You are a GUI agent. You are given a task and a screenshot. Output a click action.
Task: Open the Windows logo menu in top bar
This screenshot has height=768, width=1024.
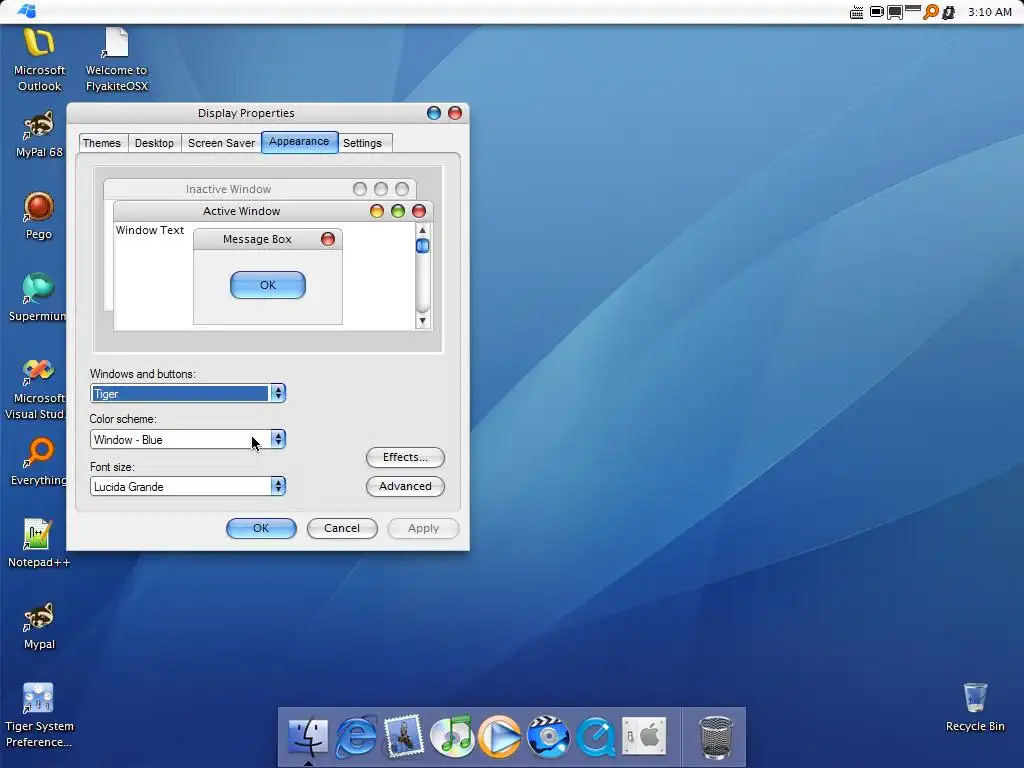26,11
